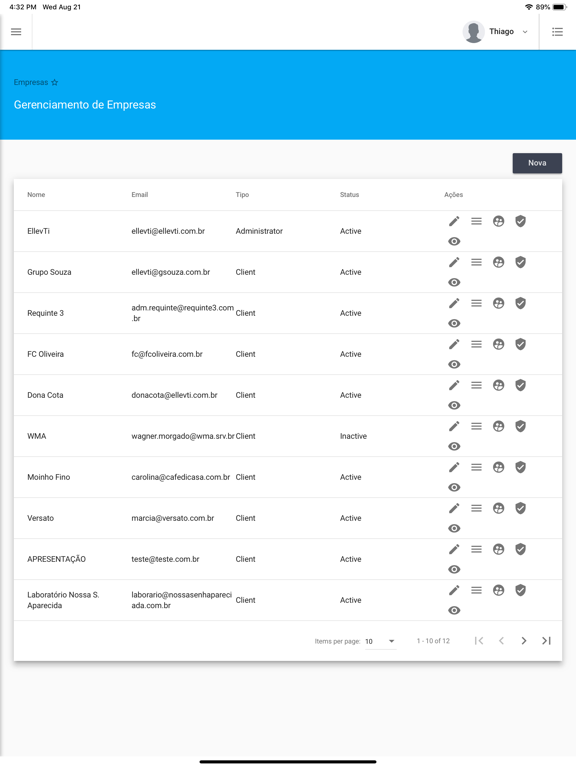Open the lines icon for Versato
This screenshot has height=768, width=576.
[x=476, y=508]
